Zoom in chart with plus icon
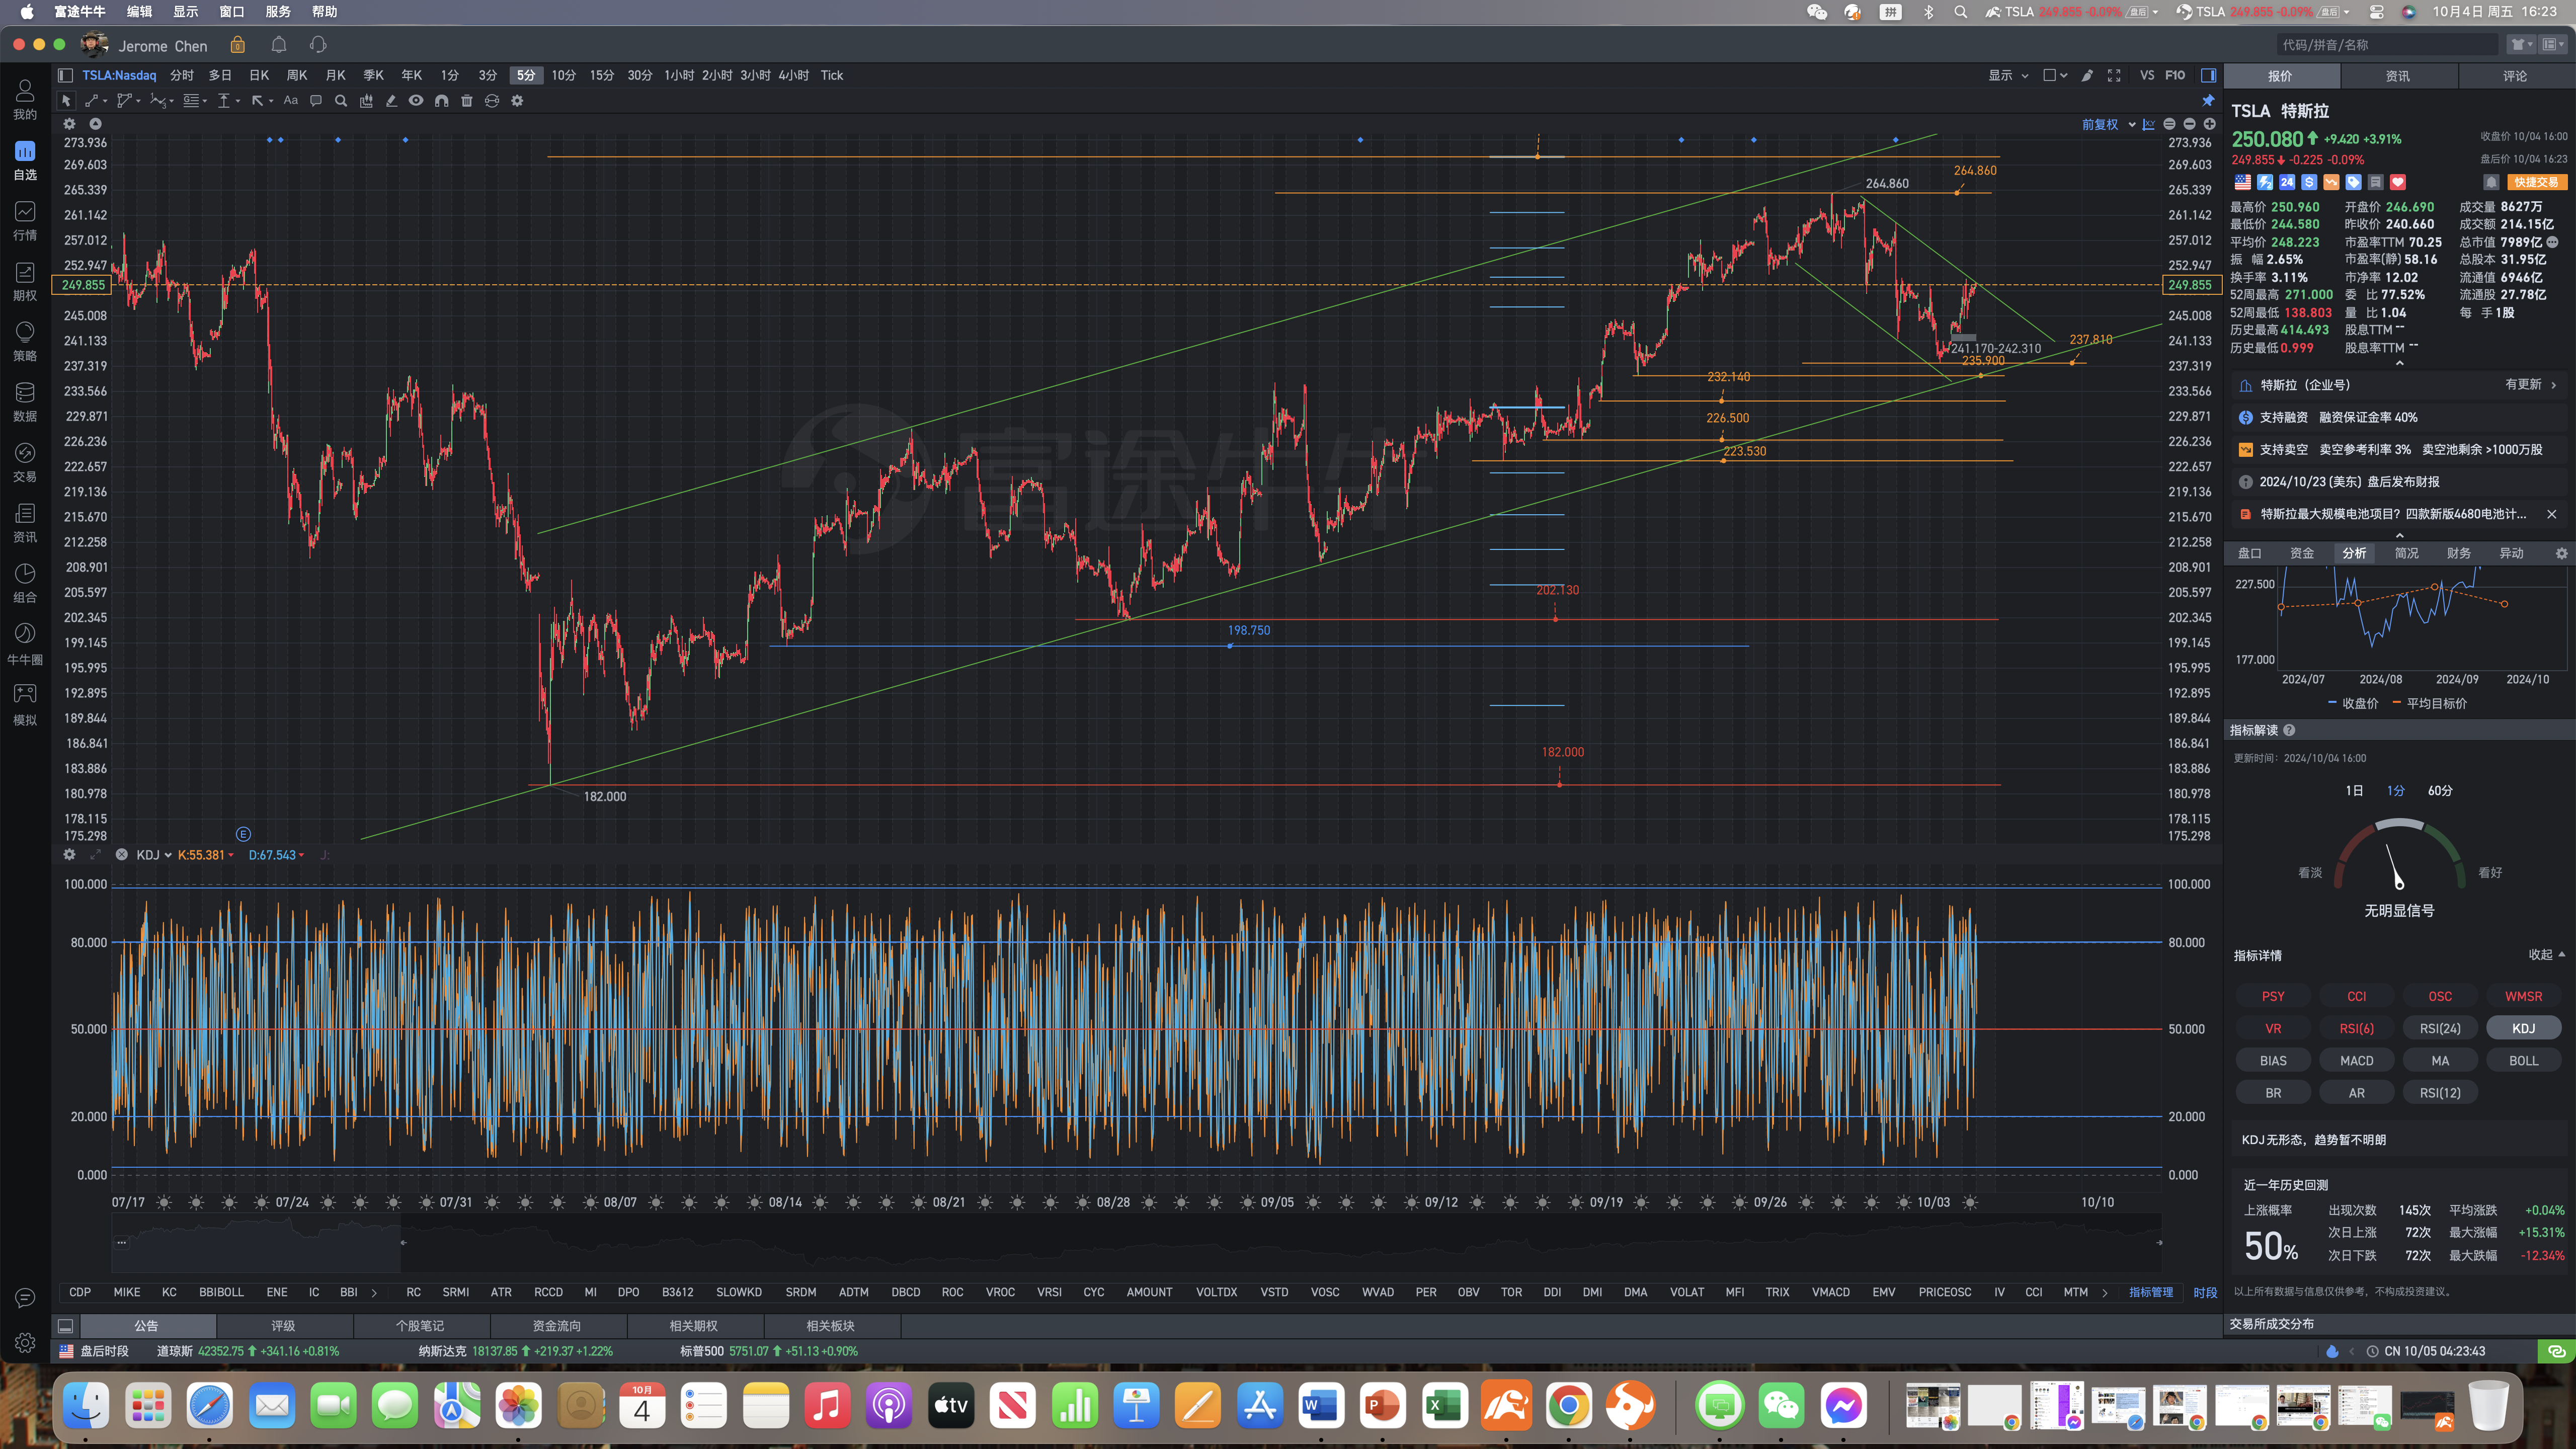 tap(2210, 124)
